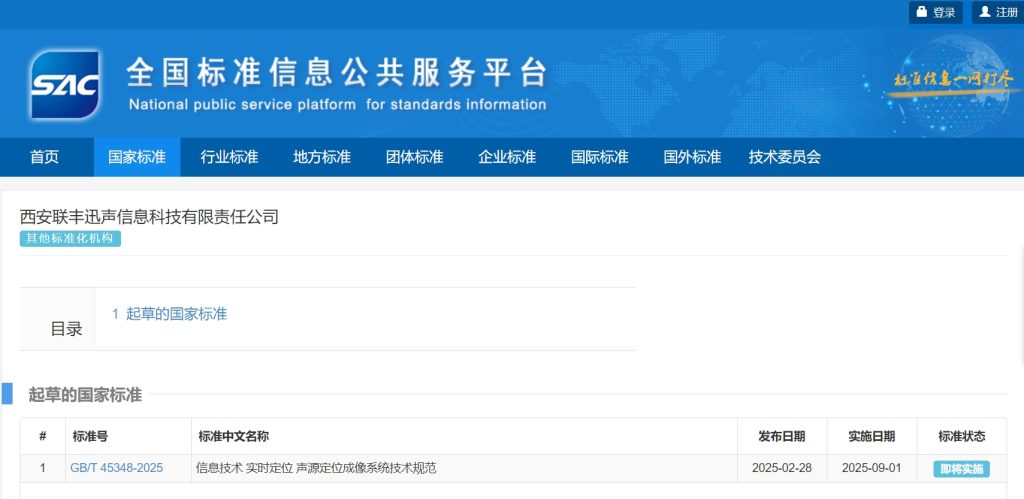This screenshot has width=1024, height=499.
Task: Click the 全国标准信息公共服务平台 site title
Action: (336, 72)
